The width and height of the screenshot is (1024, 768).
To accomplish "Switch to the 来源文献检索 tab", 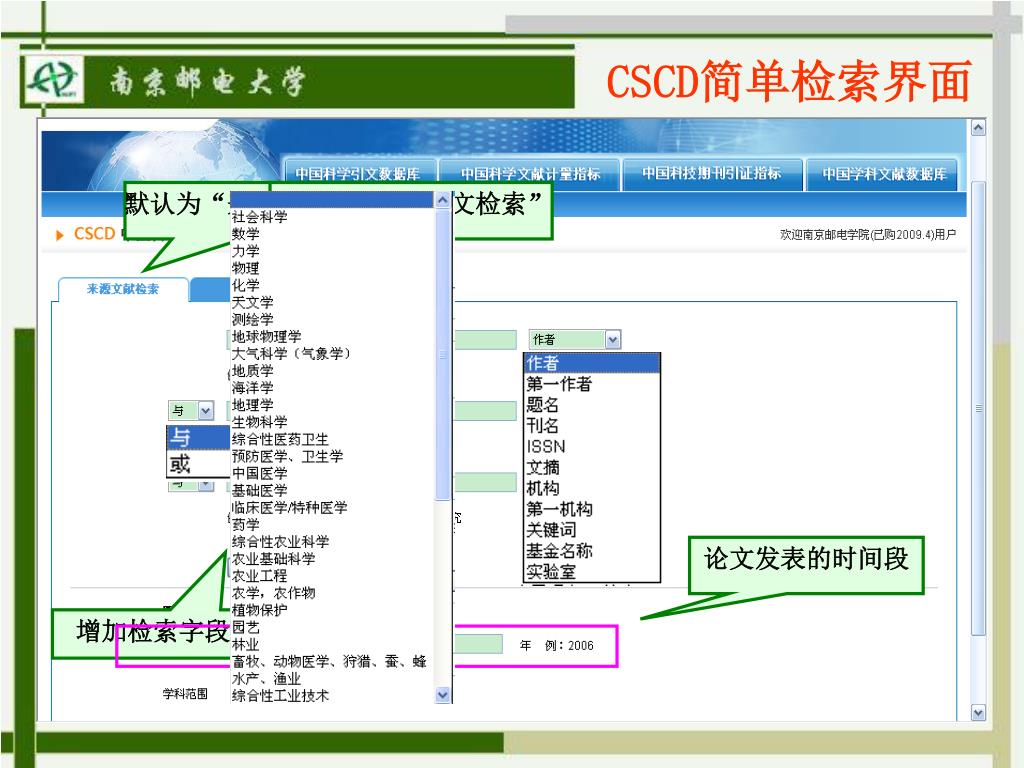I will (x=123, y=289).
